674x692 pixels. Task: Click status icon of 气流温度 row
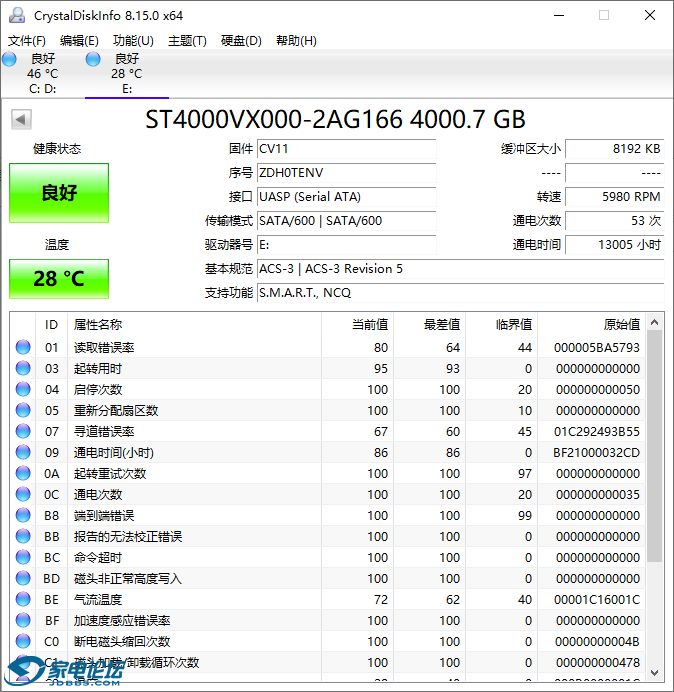23,599
